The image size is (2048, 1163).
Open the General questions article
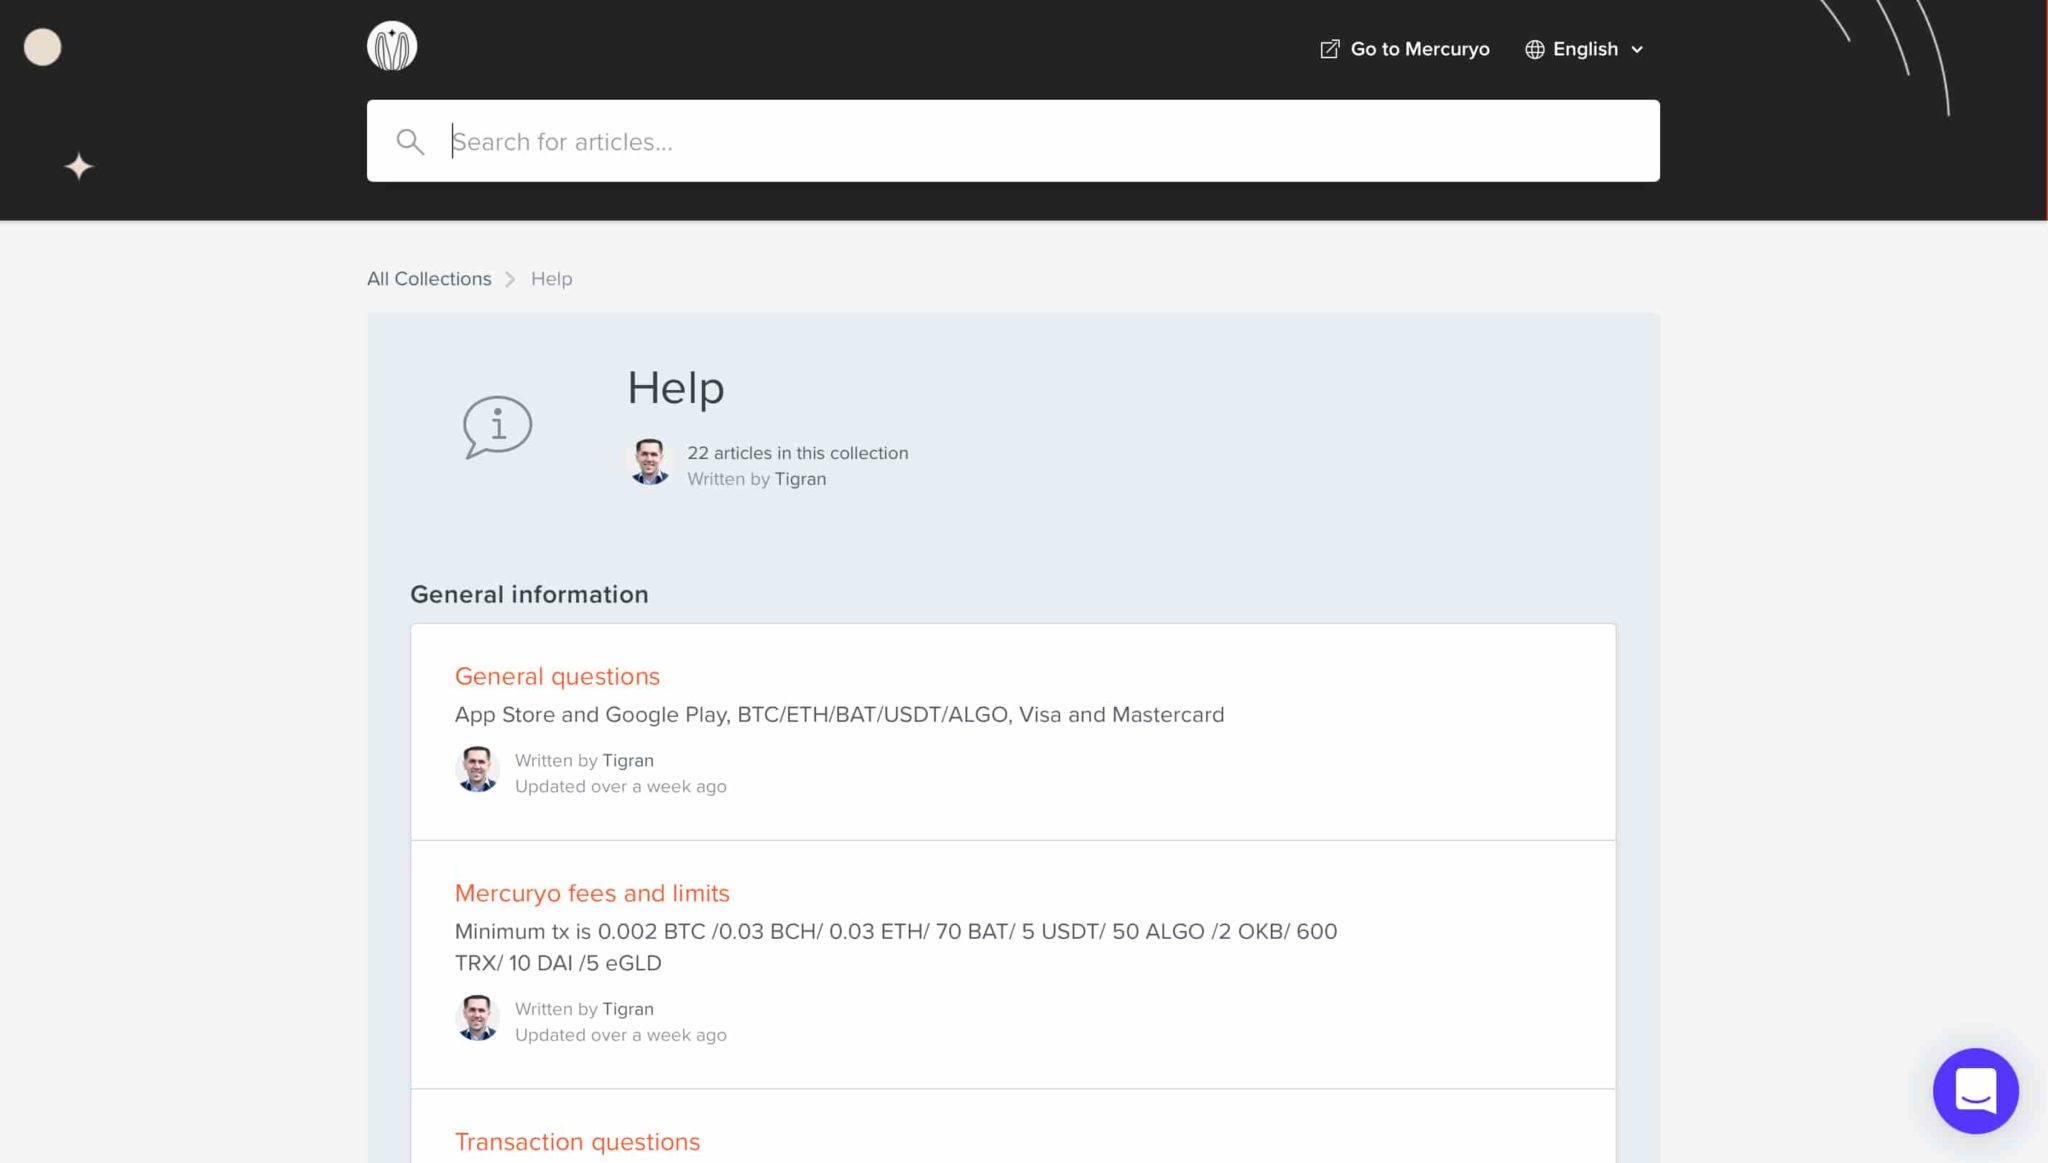[557, 676]
